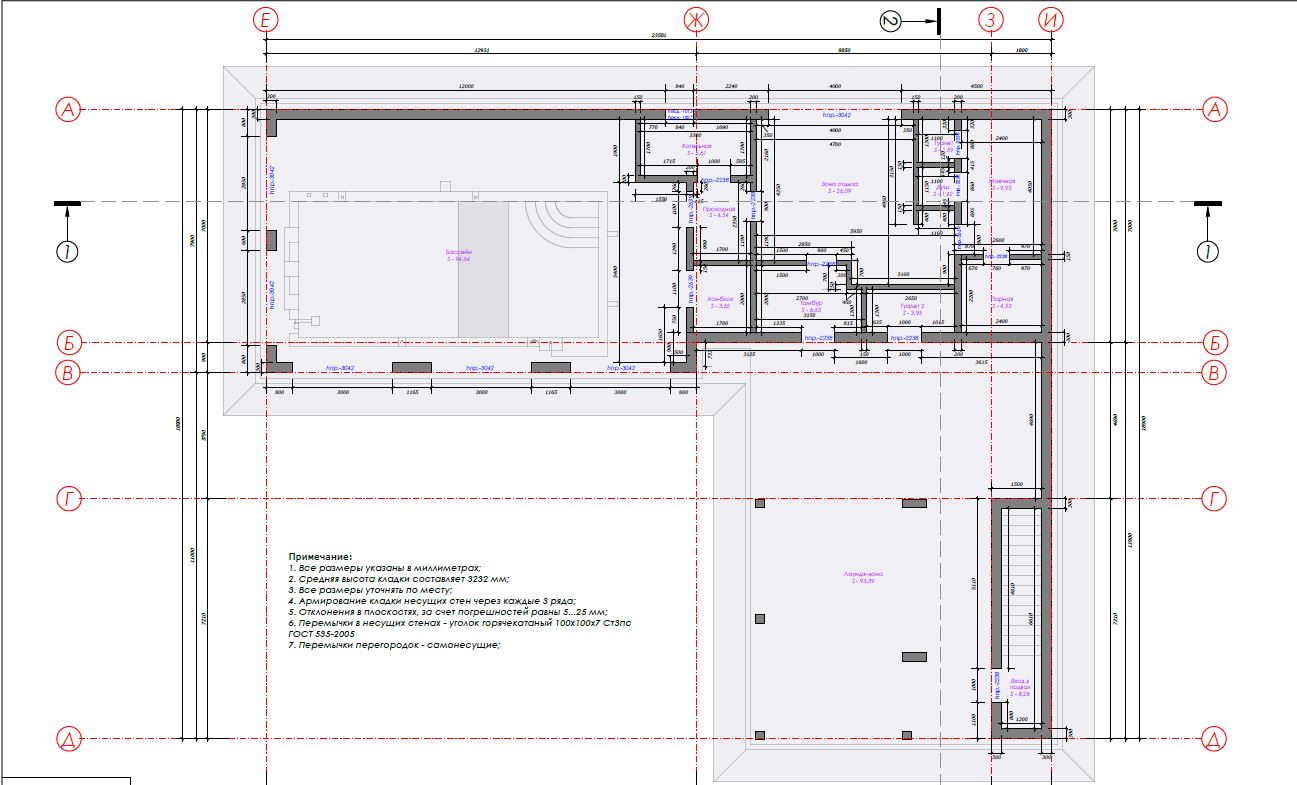The height and width of the screenshot is (785, 1297).
Task: Select the Моечная room label
Action: point(1001,184)
